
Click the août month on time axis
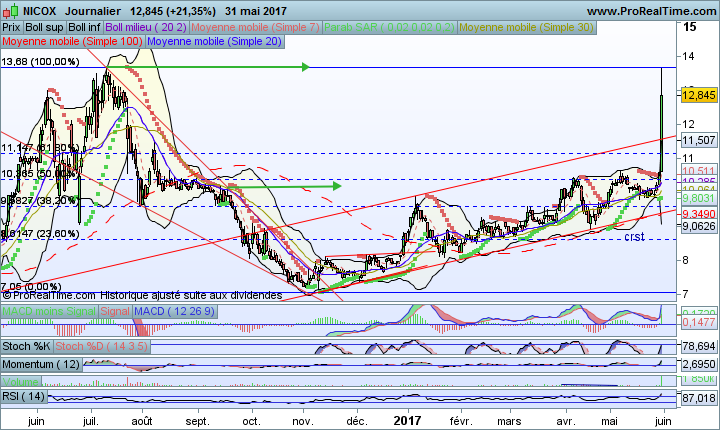tap(142, 421)
